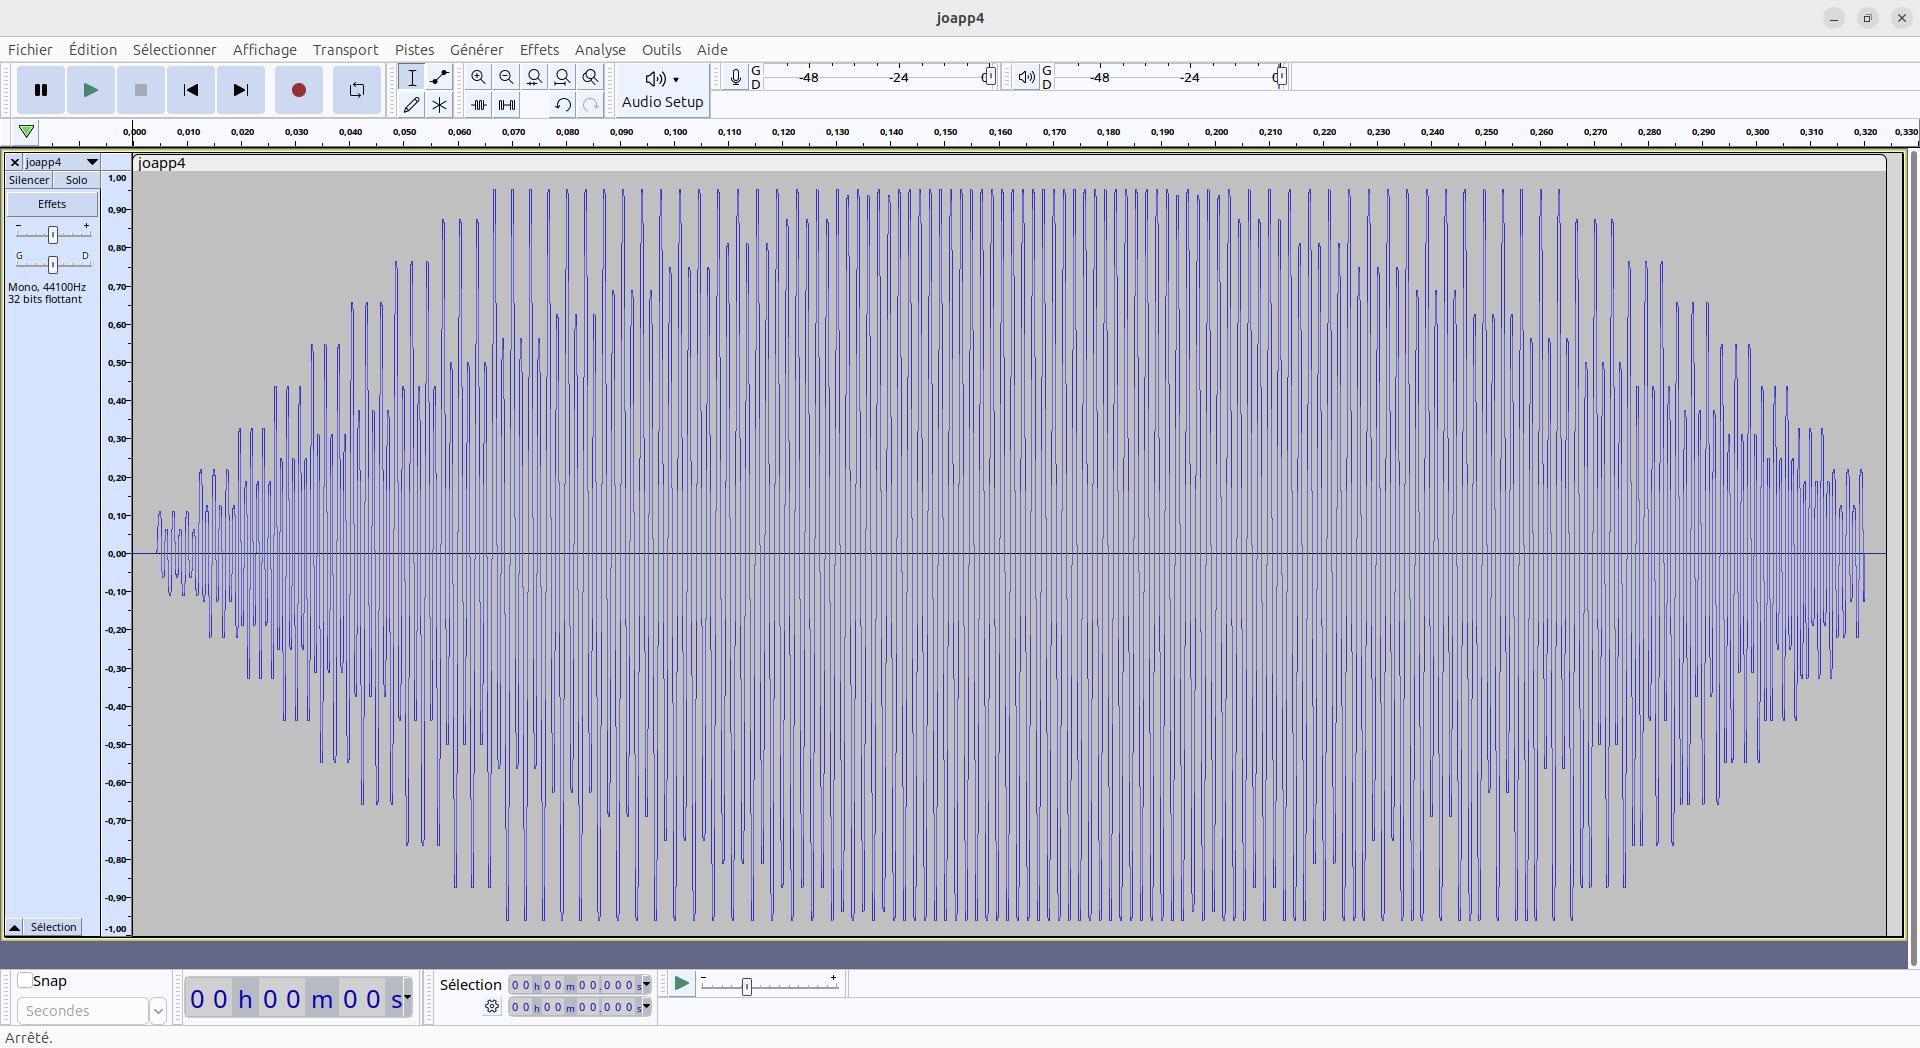Click the Undo arrow icon
The height and width of the screenshot is (1048, 1920).
click(x=562, y=104)
